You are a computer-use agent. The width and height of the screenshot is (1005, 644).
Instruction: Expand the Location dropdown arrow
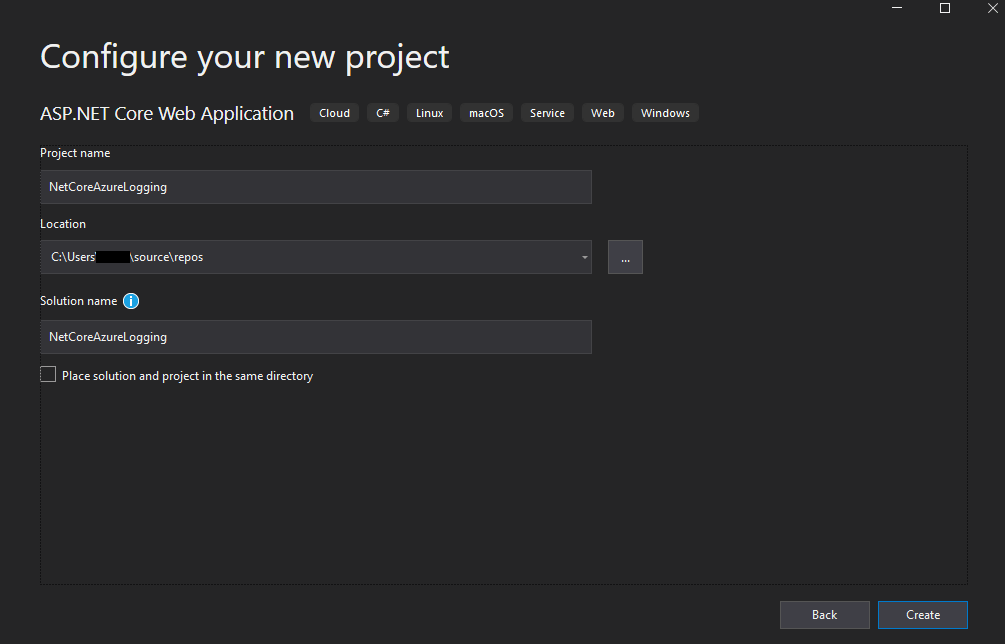584,258
